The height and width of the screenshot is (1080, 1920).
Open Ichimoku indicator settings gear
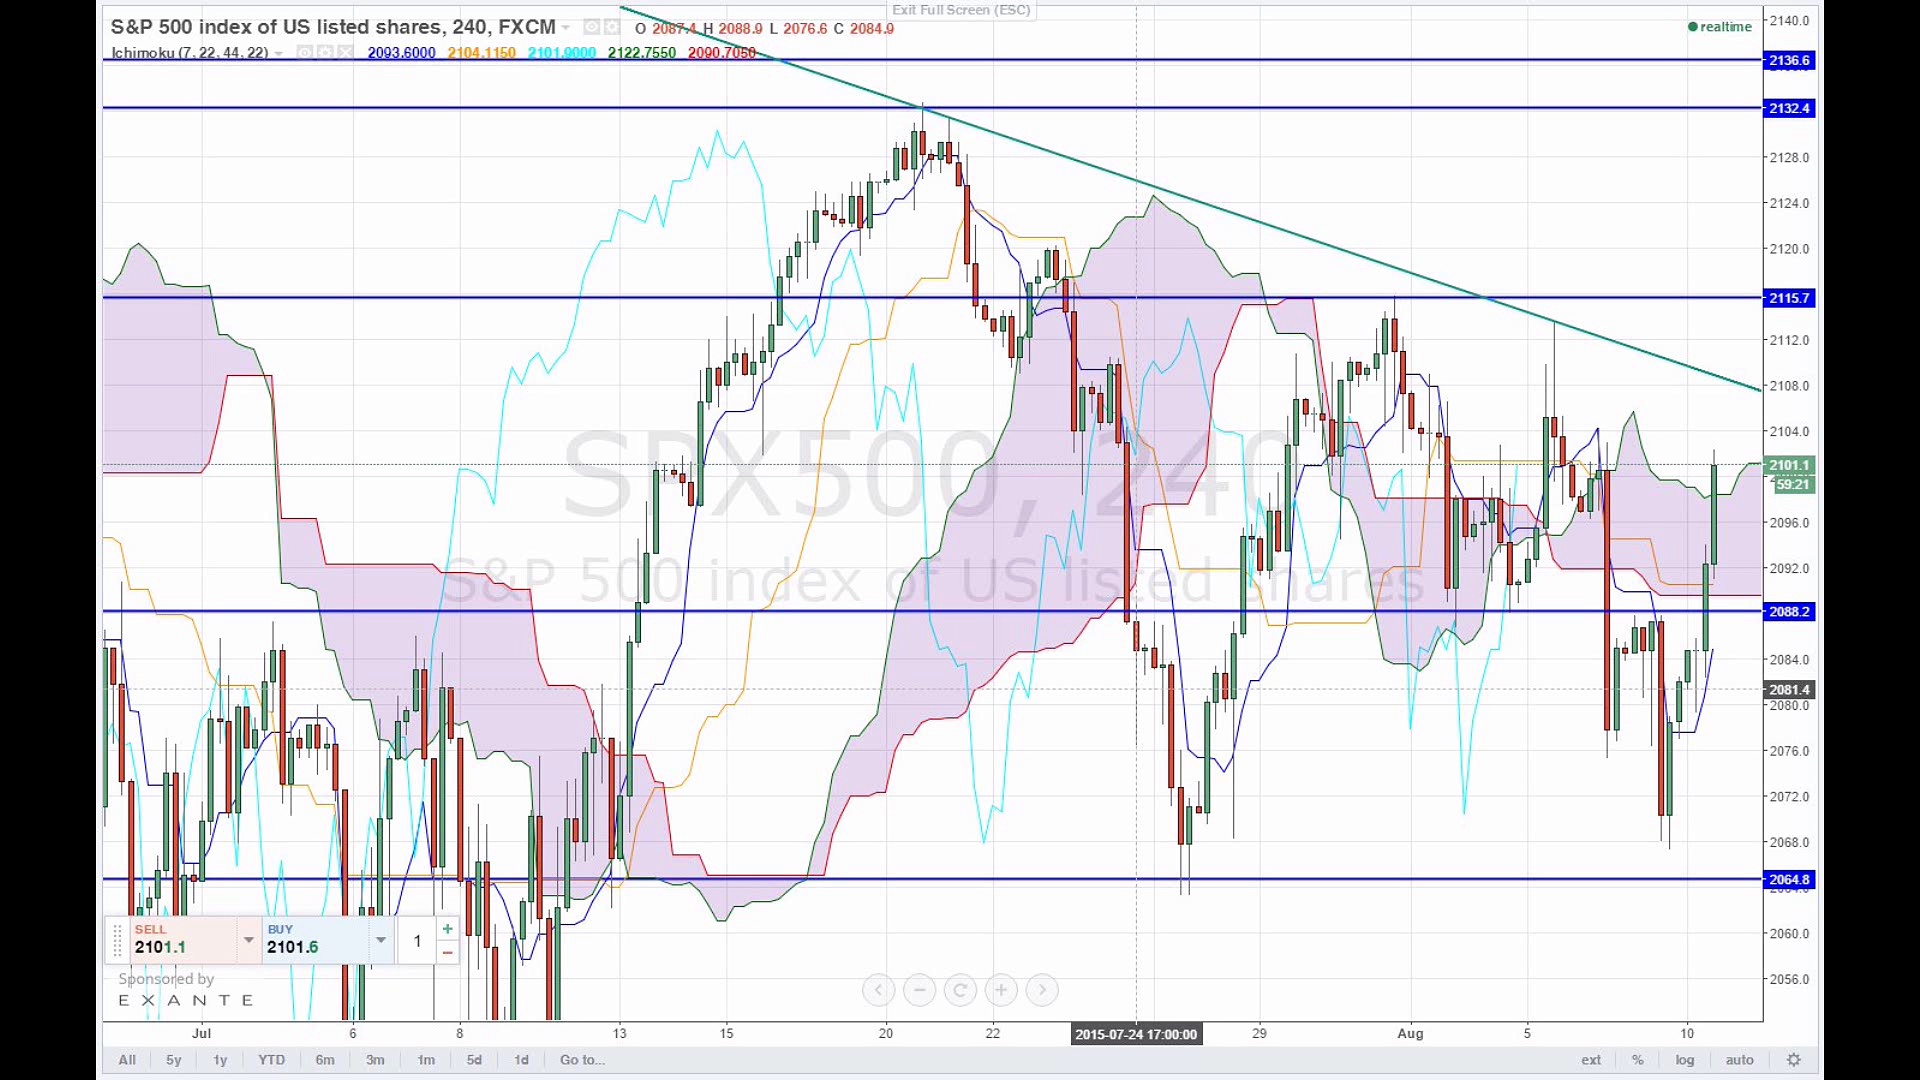(325, 52)
